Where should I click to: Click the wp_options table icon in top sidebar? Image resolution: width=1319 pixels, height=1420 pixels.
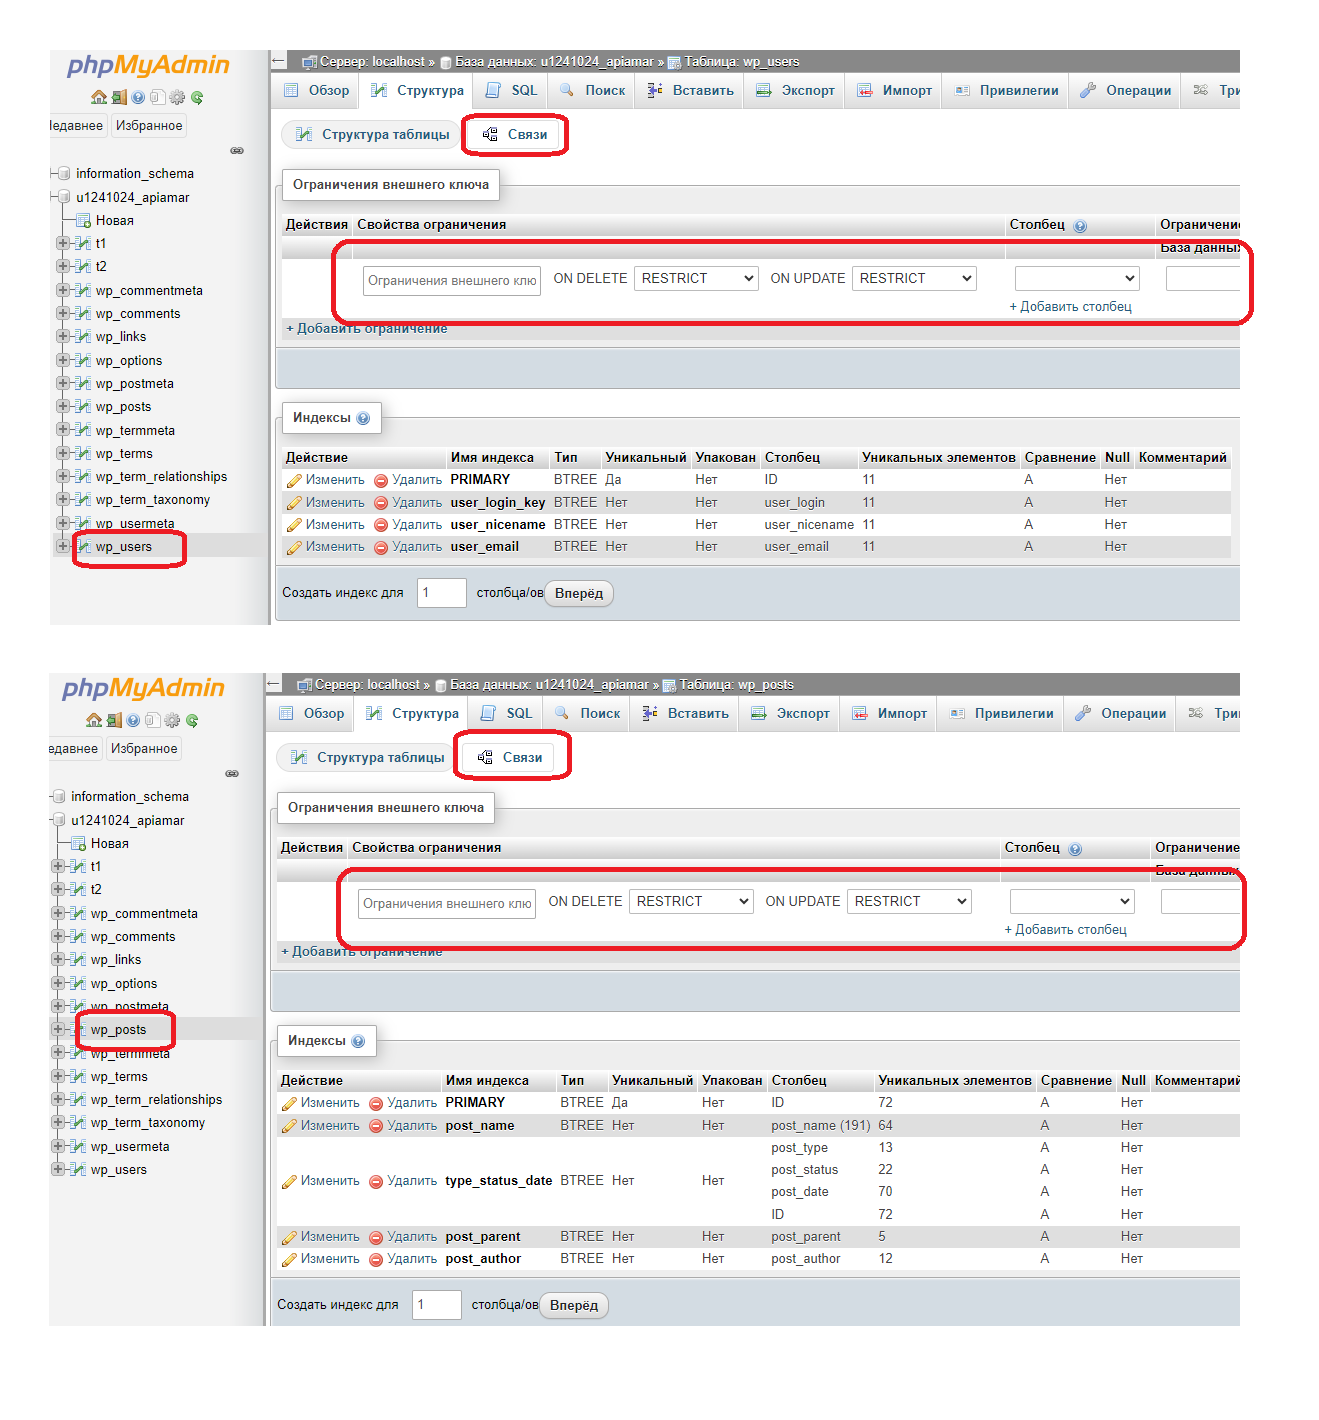83,361
